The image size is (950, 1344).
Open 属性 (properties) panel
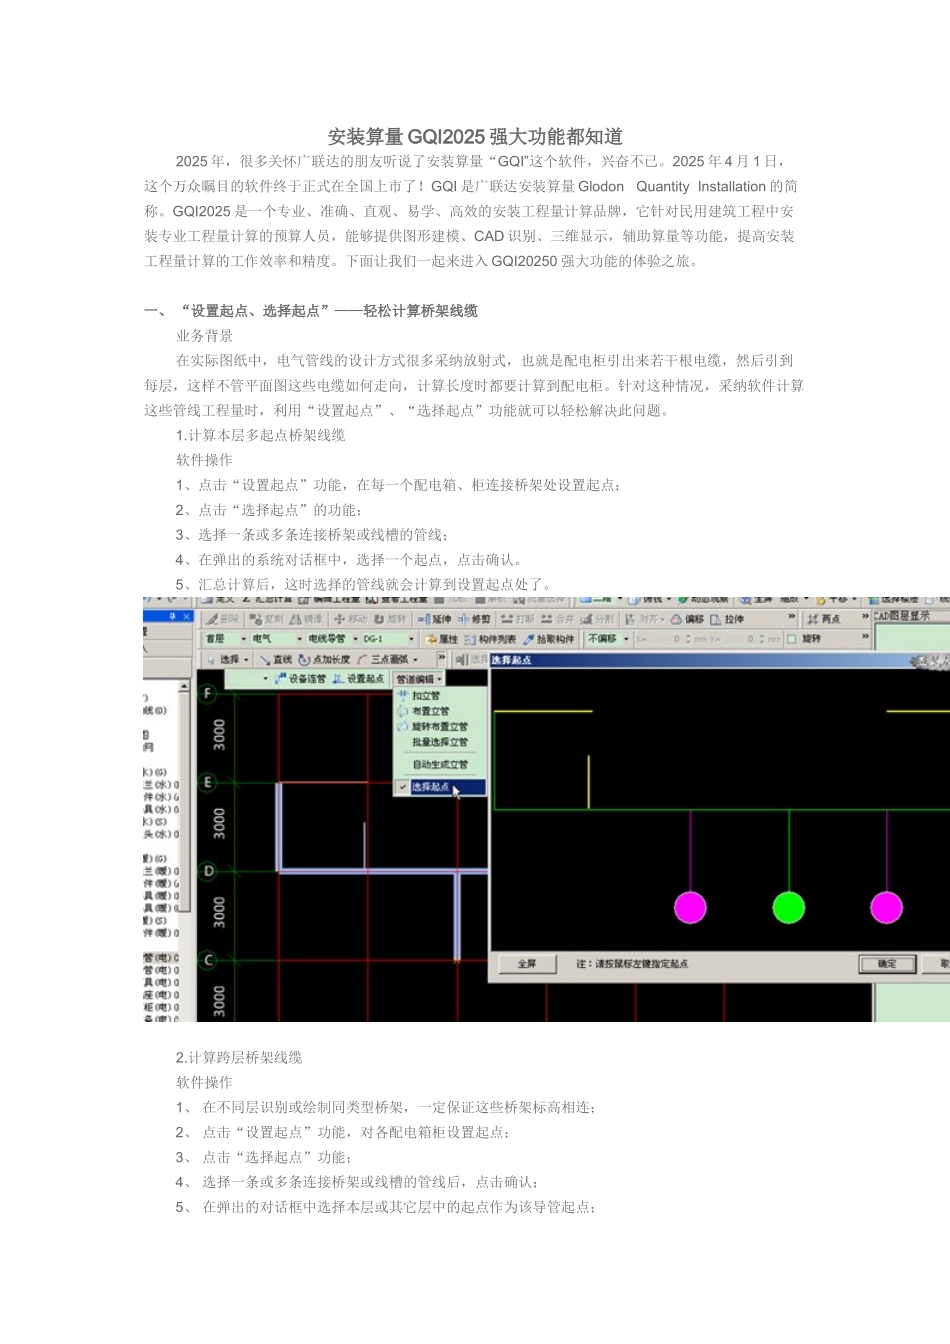coord(442,639)
